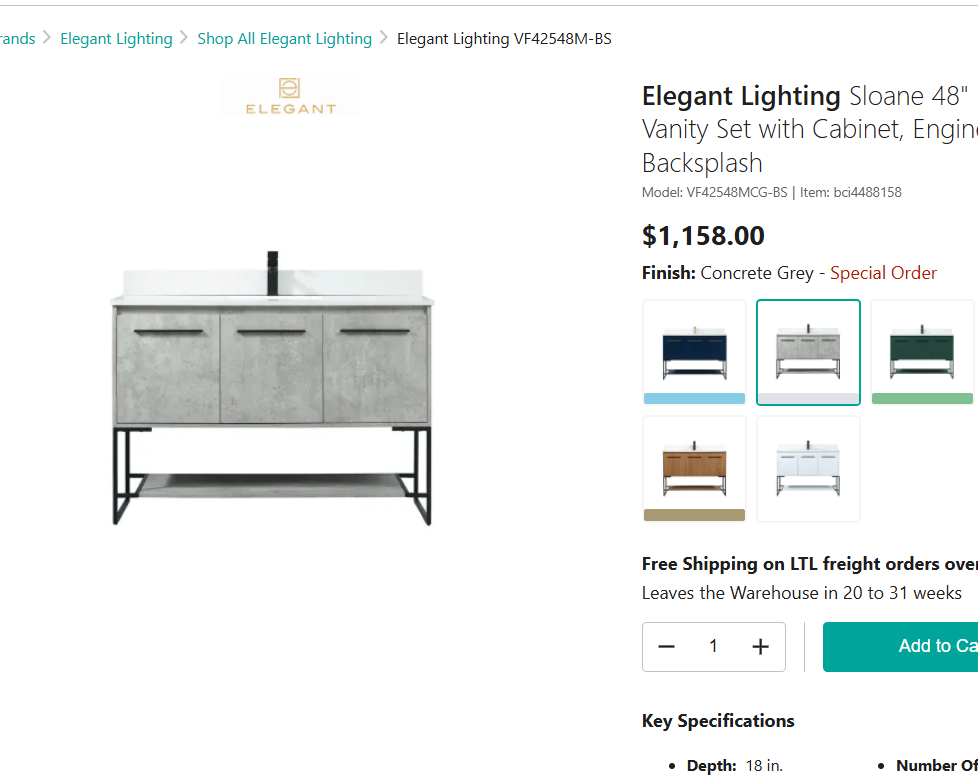Screen dimensions: 978x781
Task: Increase quantity with the plus button
Action: 760,647
